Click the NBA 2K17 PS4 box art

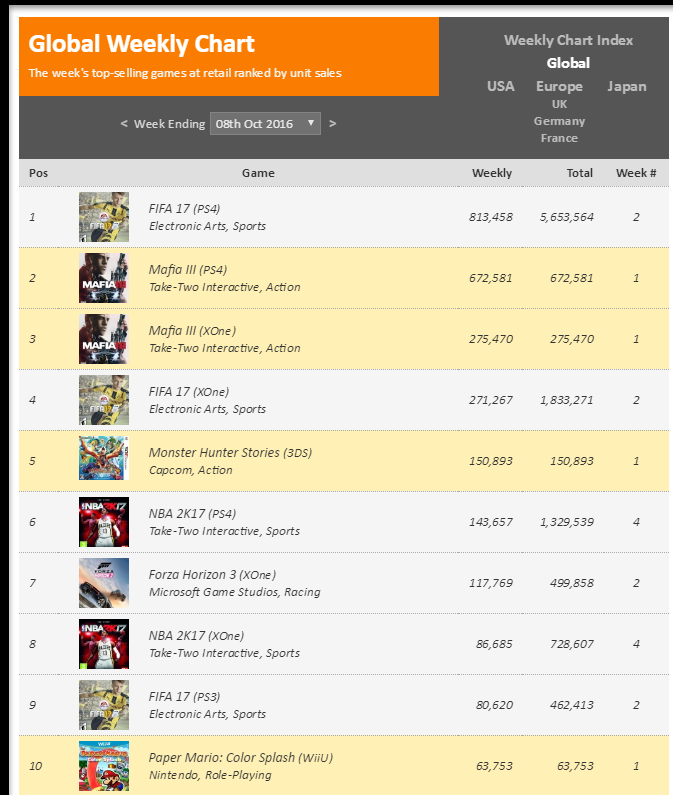pos(104,522)
